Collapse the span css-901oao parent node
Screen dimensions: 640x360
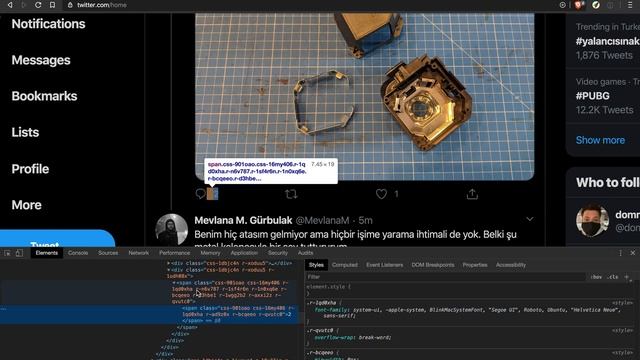point(174,282)
